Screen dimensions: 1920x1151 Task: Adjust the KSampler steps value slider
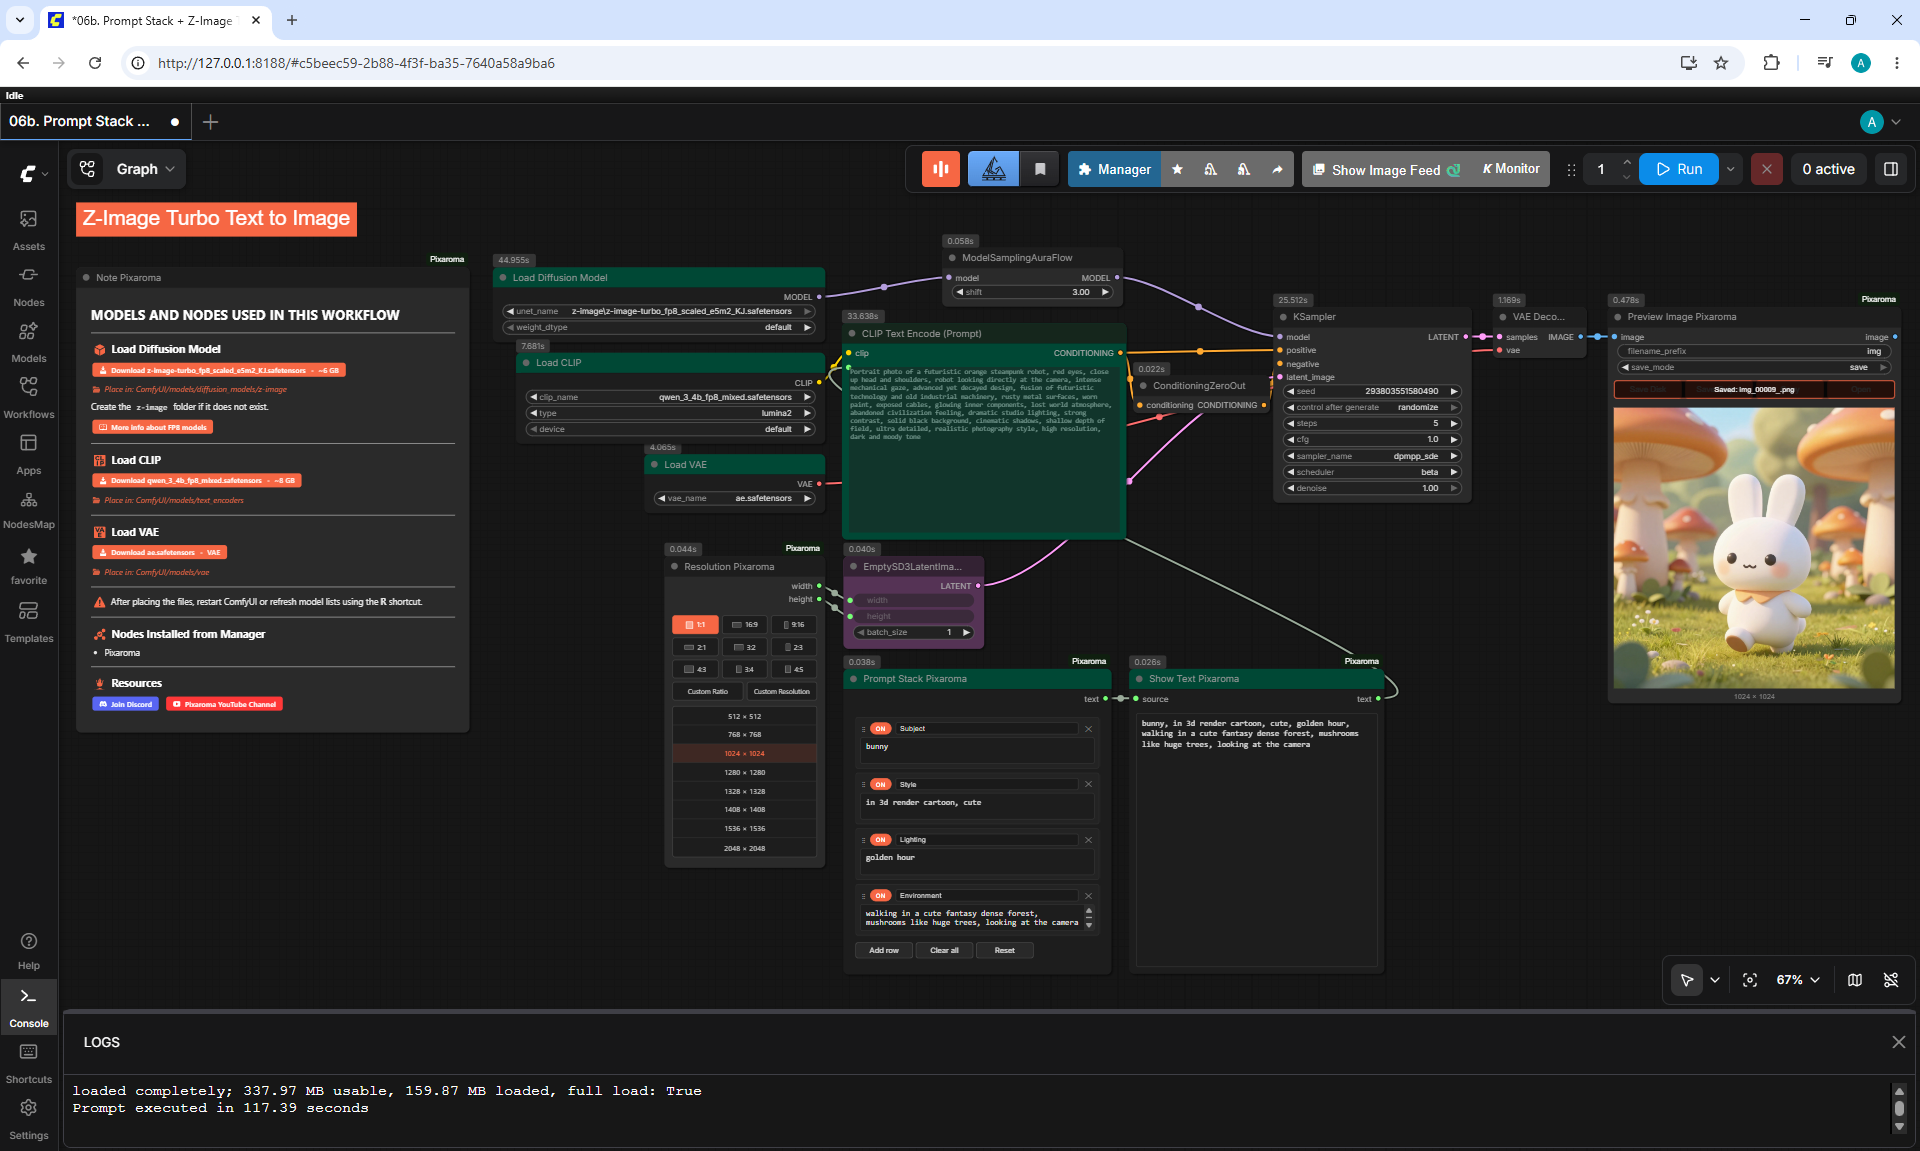pos(1372,423)
